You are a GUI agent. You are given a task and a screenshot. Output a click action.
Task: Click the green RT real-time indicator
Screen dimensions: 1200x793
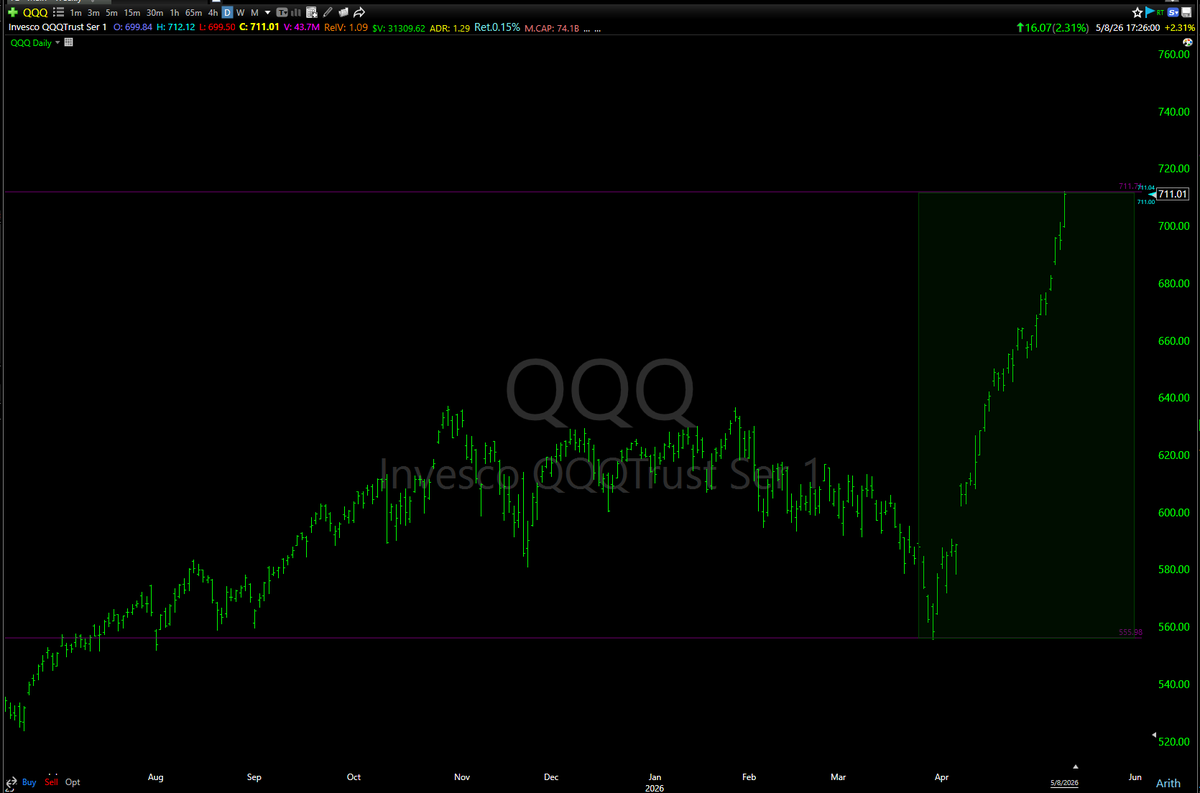pyautogui.click(x=1160, y=13)
